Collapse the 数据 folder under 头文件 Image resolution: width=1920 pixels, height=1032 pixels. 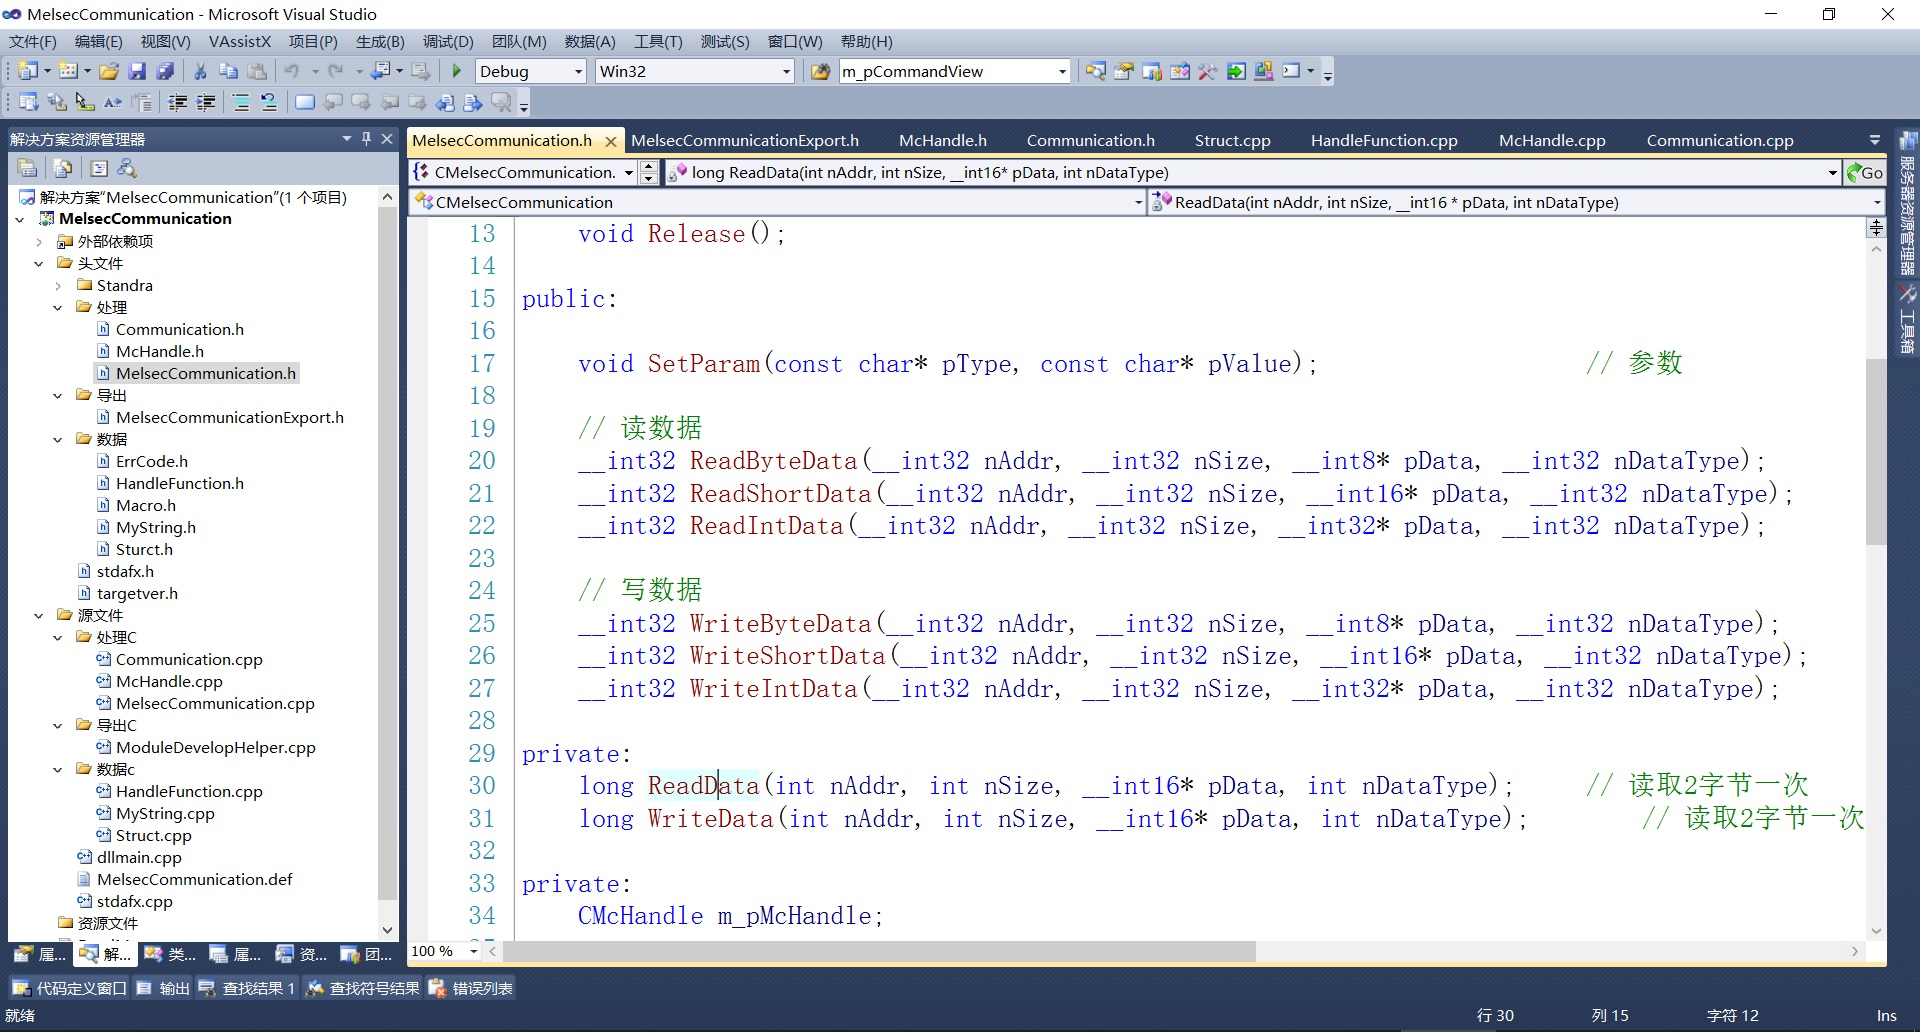pos(58,439)
